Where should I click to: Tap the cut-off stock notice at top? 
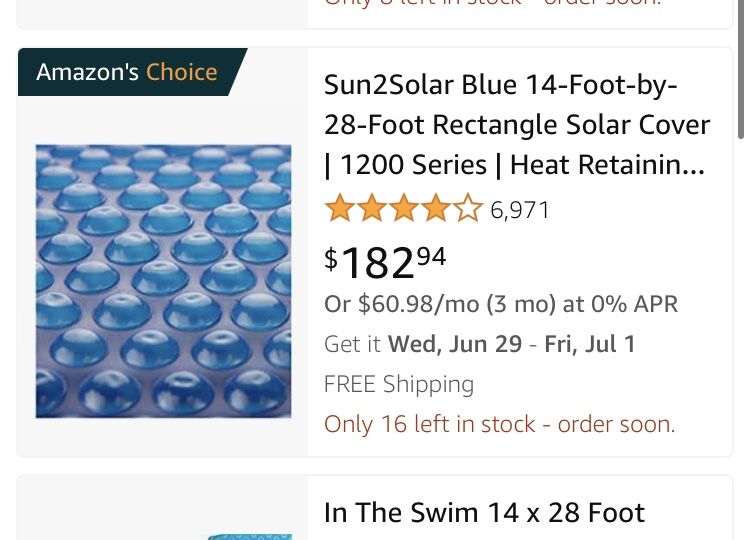[492, 3]
